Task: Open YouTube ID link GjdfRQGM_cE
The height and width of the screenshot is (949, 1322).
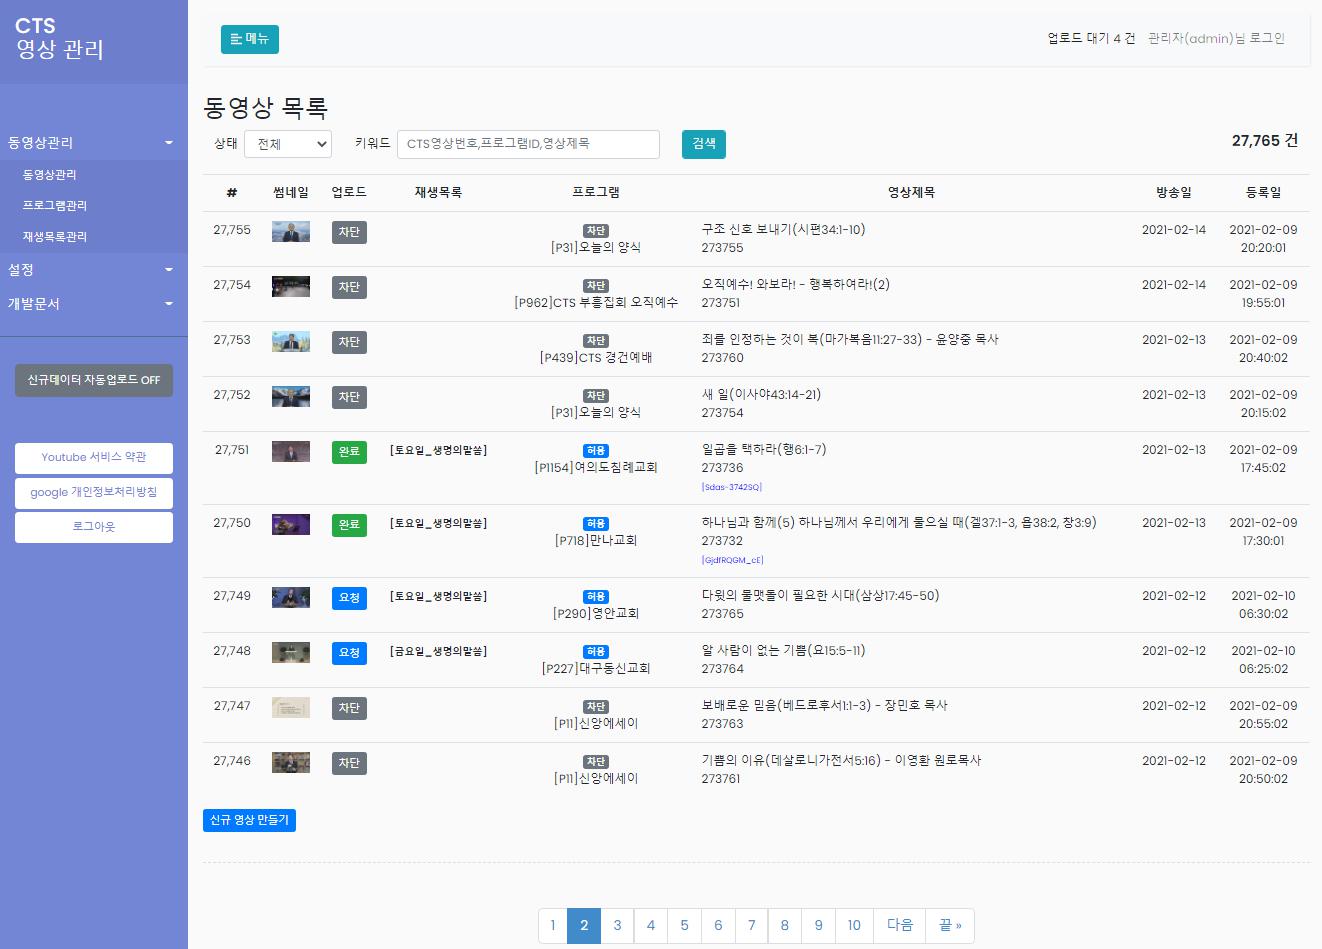Action: click(x=732, y=560)
